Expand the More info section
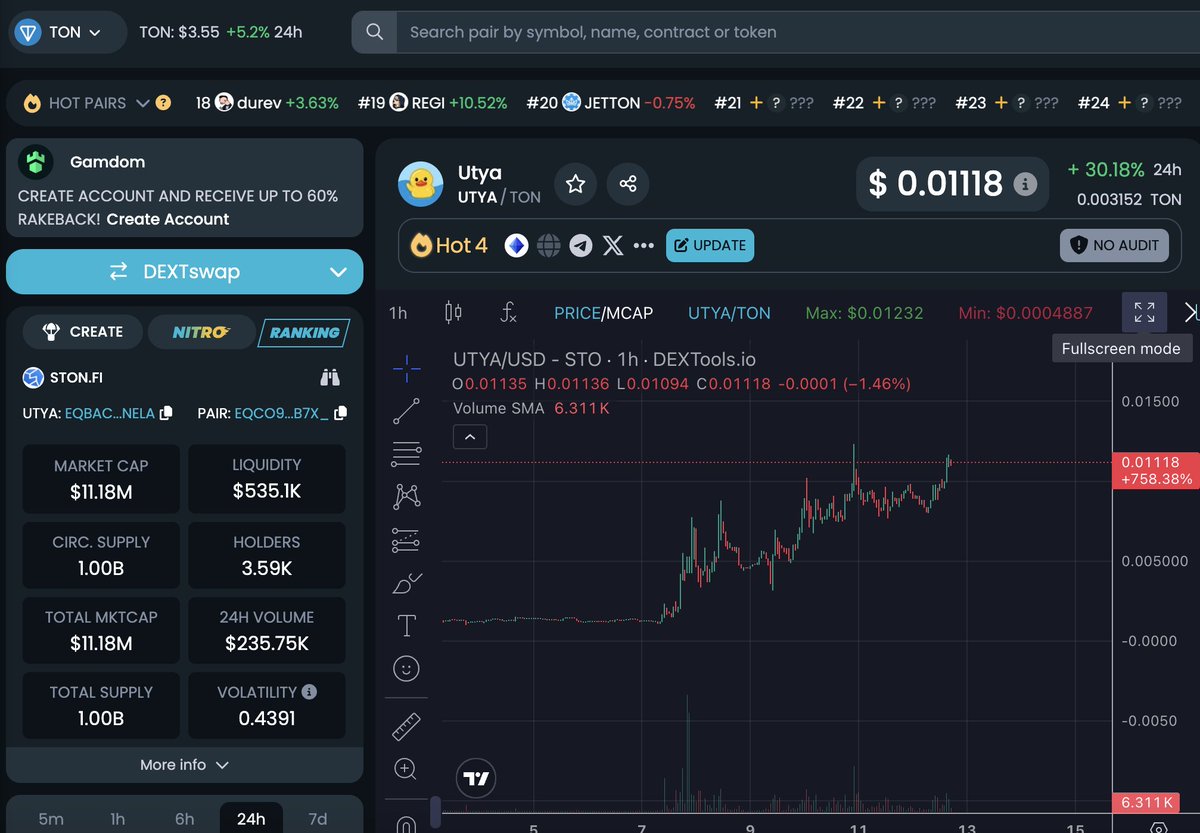This screenshot has width=1200, height=833. pos(185,765)
